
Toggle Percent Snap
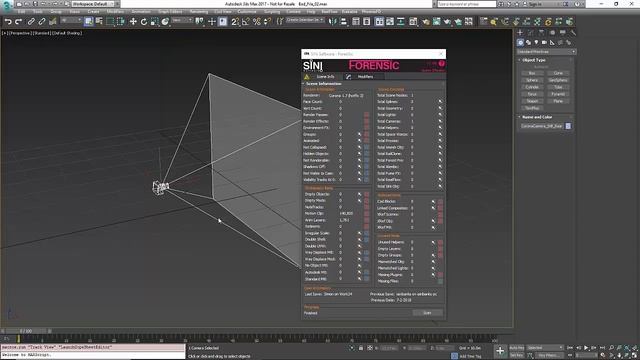click(256, 22)
